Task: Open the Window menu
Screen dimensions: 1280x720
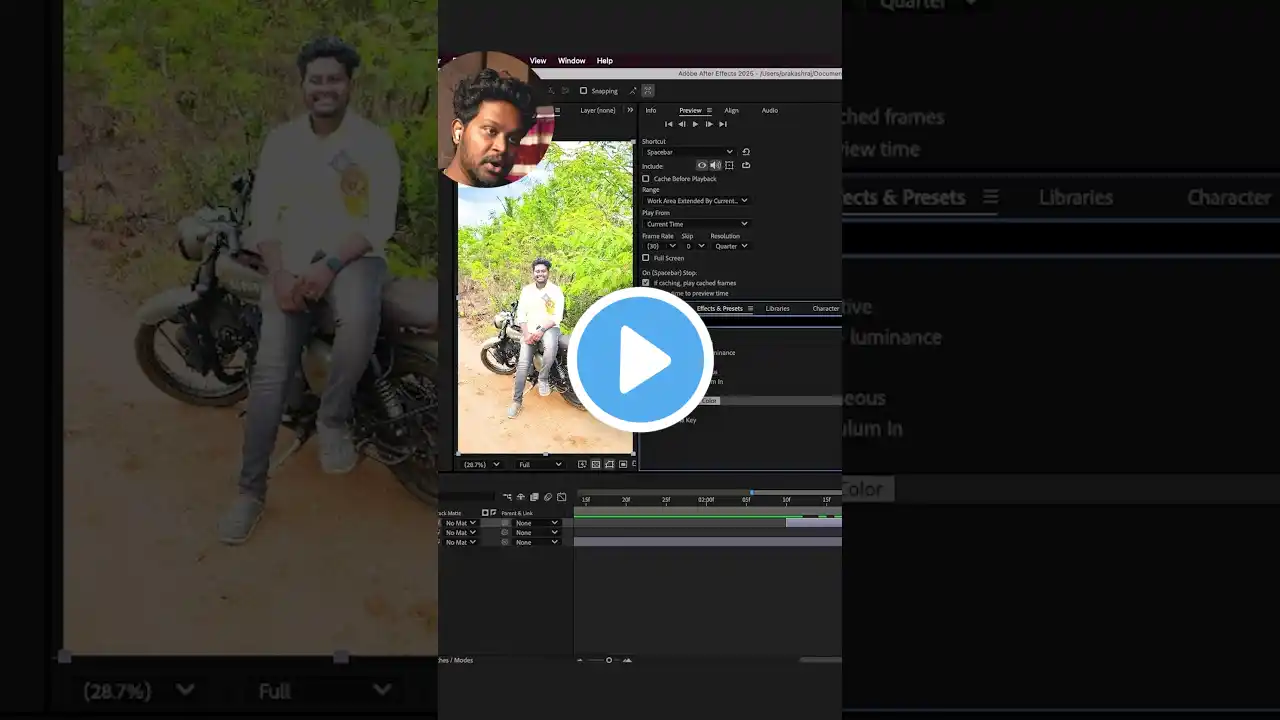Action: point(572,61)
